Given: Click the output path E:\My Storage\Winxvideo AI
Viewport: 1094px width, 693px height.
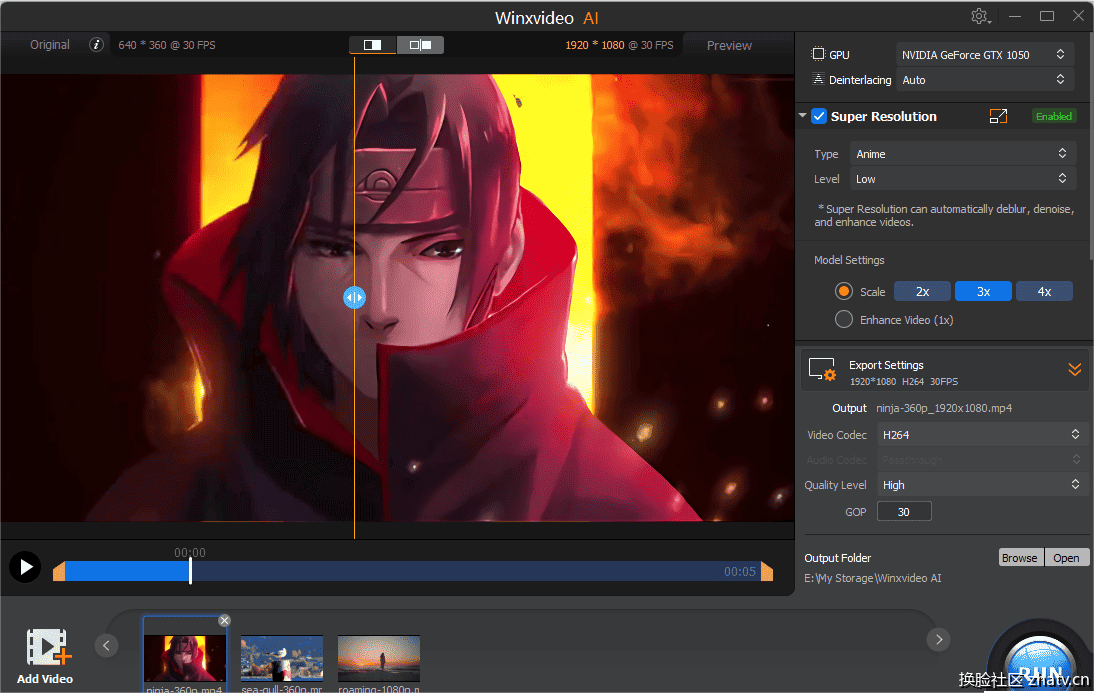Looking at the screenshot, I should [873, 578].
